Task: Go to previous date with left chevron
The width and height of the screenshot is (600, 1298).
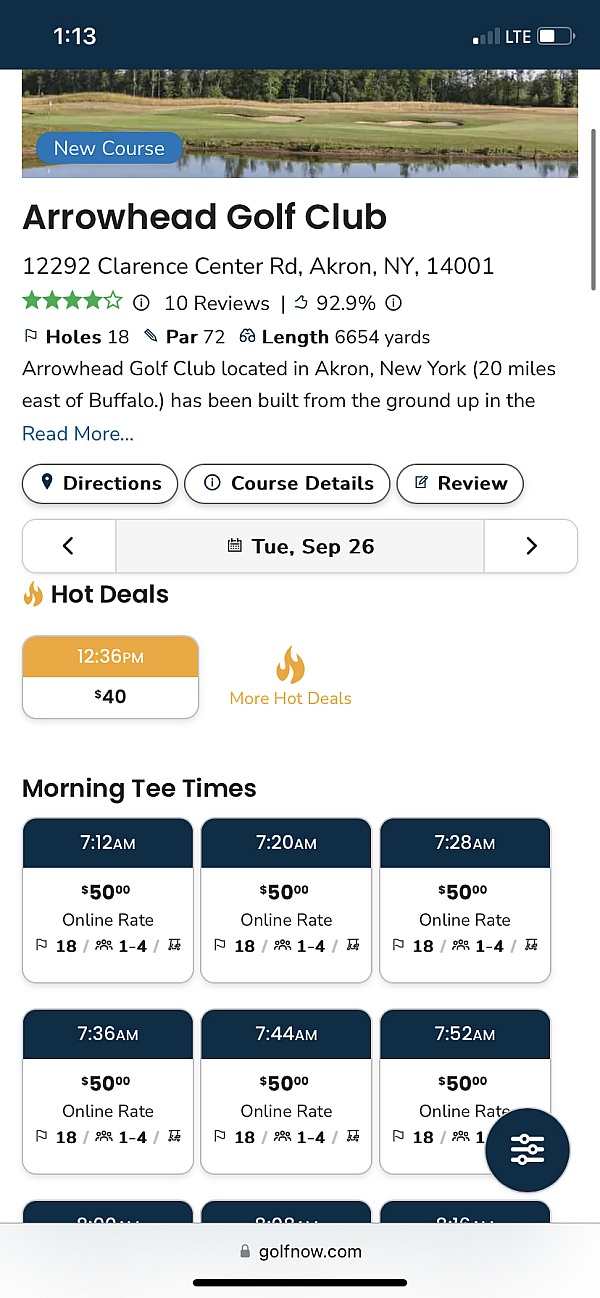Action: [69, 546]
